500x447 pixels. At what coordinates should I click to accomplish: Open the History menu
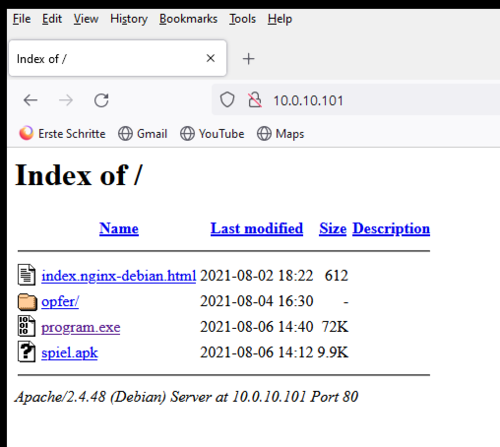pos(129,19)
